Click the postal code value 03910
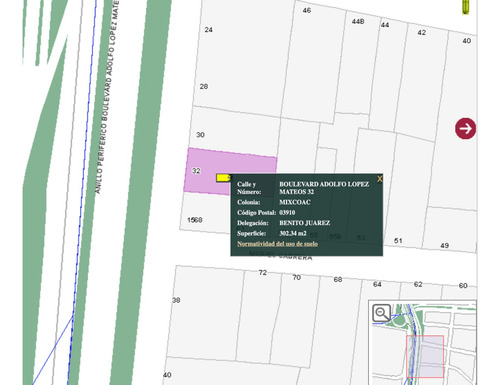Screen dimensions: 500x385 [x=287, y=212]
